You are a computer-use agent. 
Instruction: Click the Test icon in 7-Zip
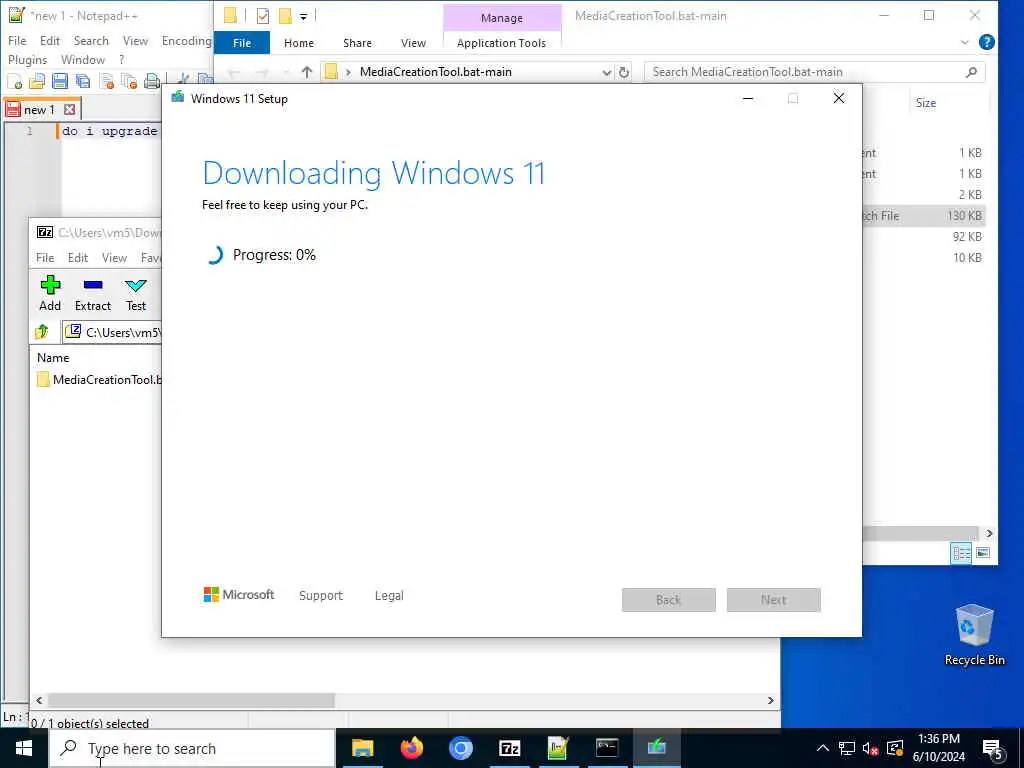click(136, 293)
